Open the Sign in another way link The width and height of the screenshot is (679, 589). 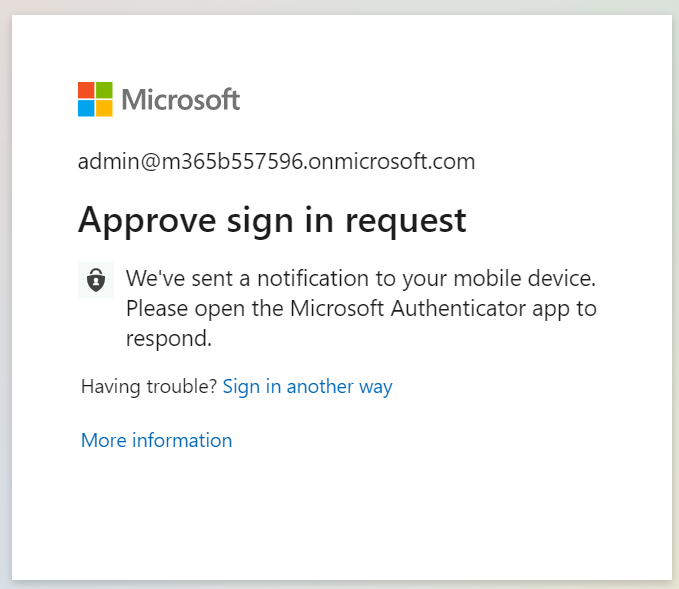click(x=307, y=387)
